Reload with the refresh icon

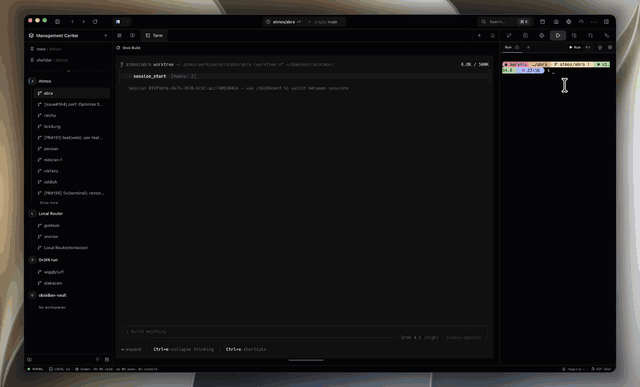click(95, 22)
